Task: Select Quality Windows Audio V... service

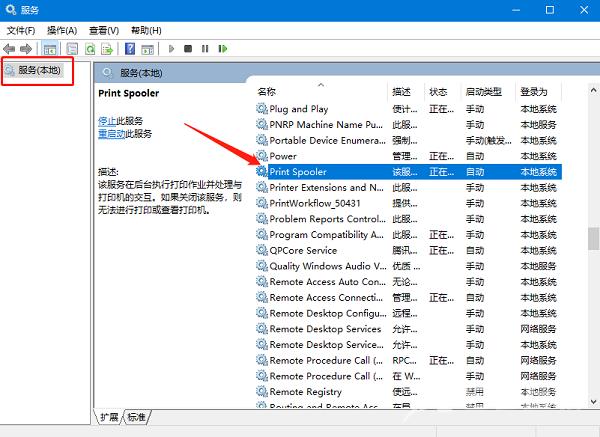Action: pos(408,266)
